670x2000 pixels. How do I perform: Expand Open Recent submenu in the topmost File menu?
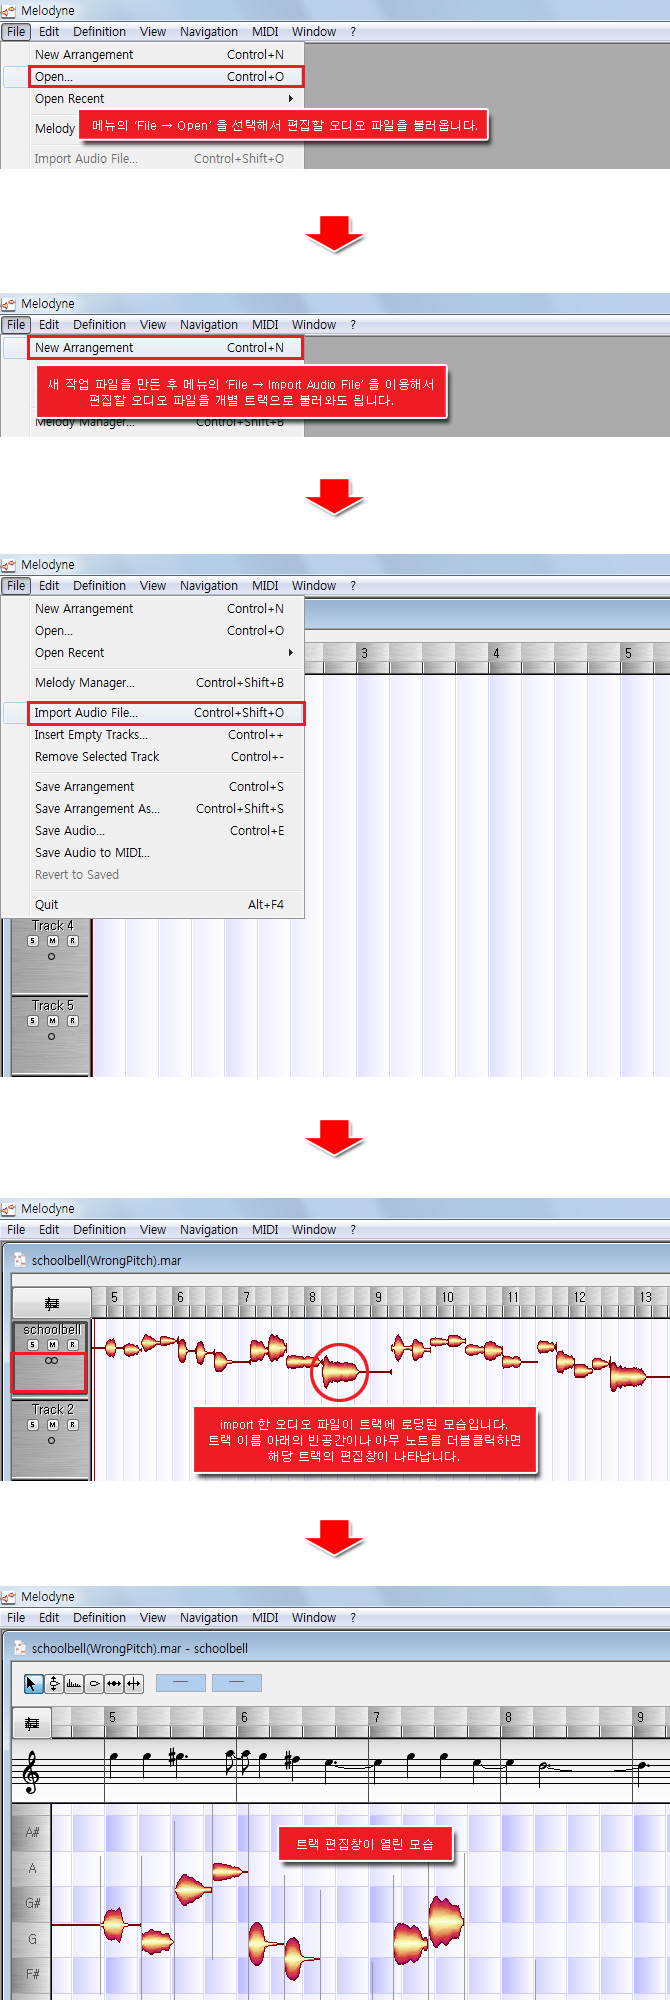tap(153, 99)
